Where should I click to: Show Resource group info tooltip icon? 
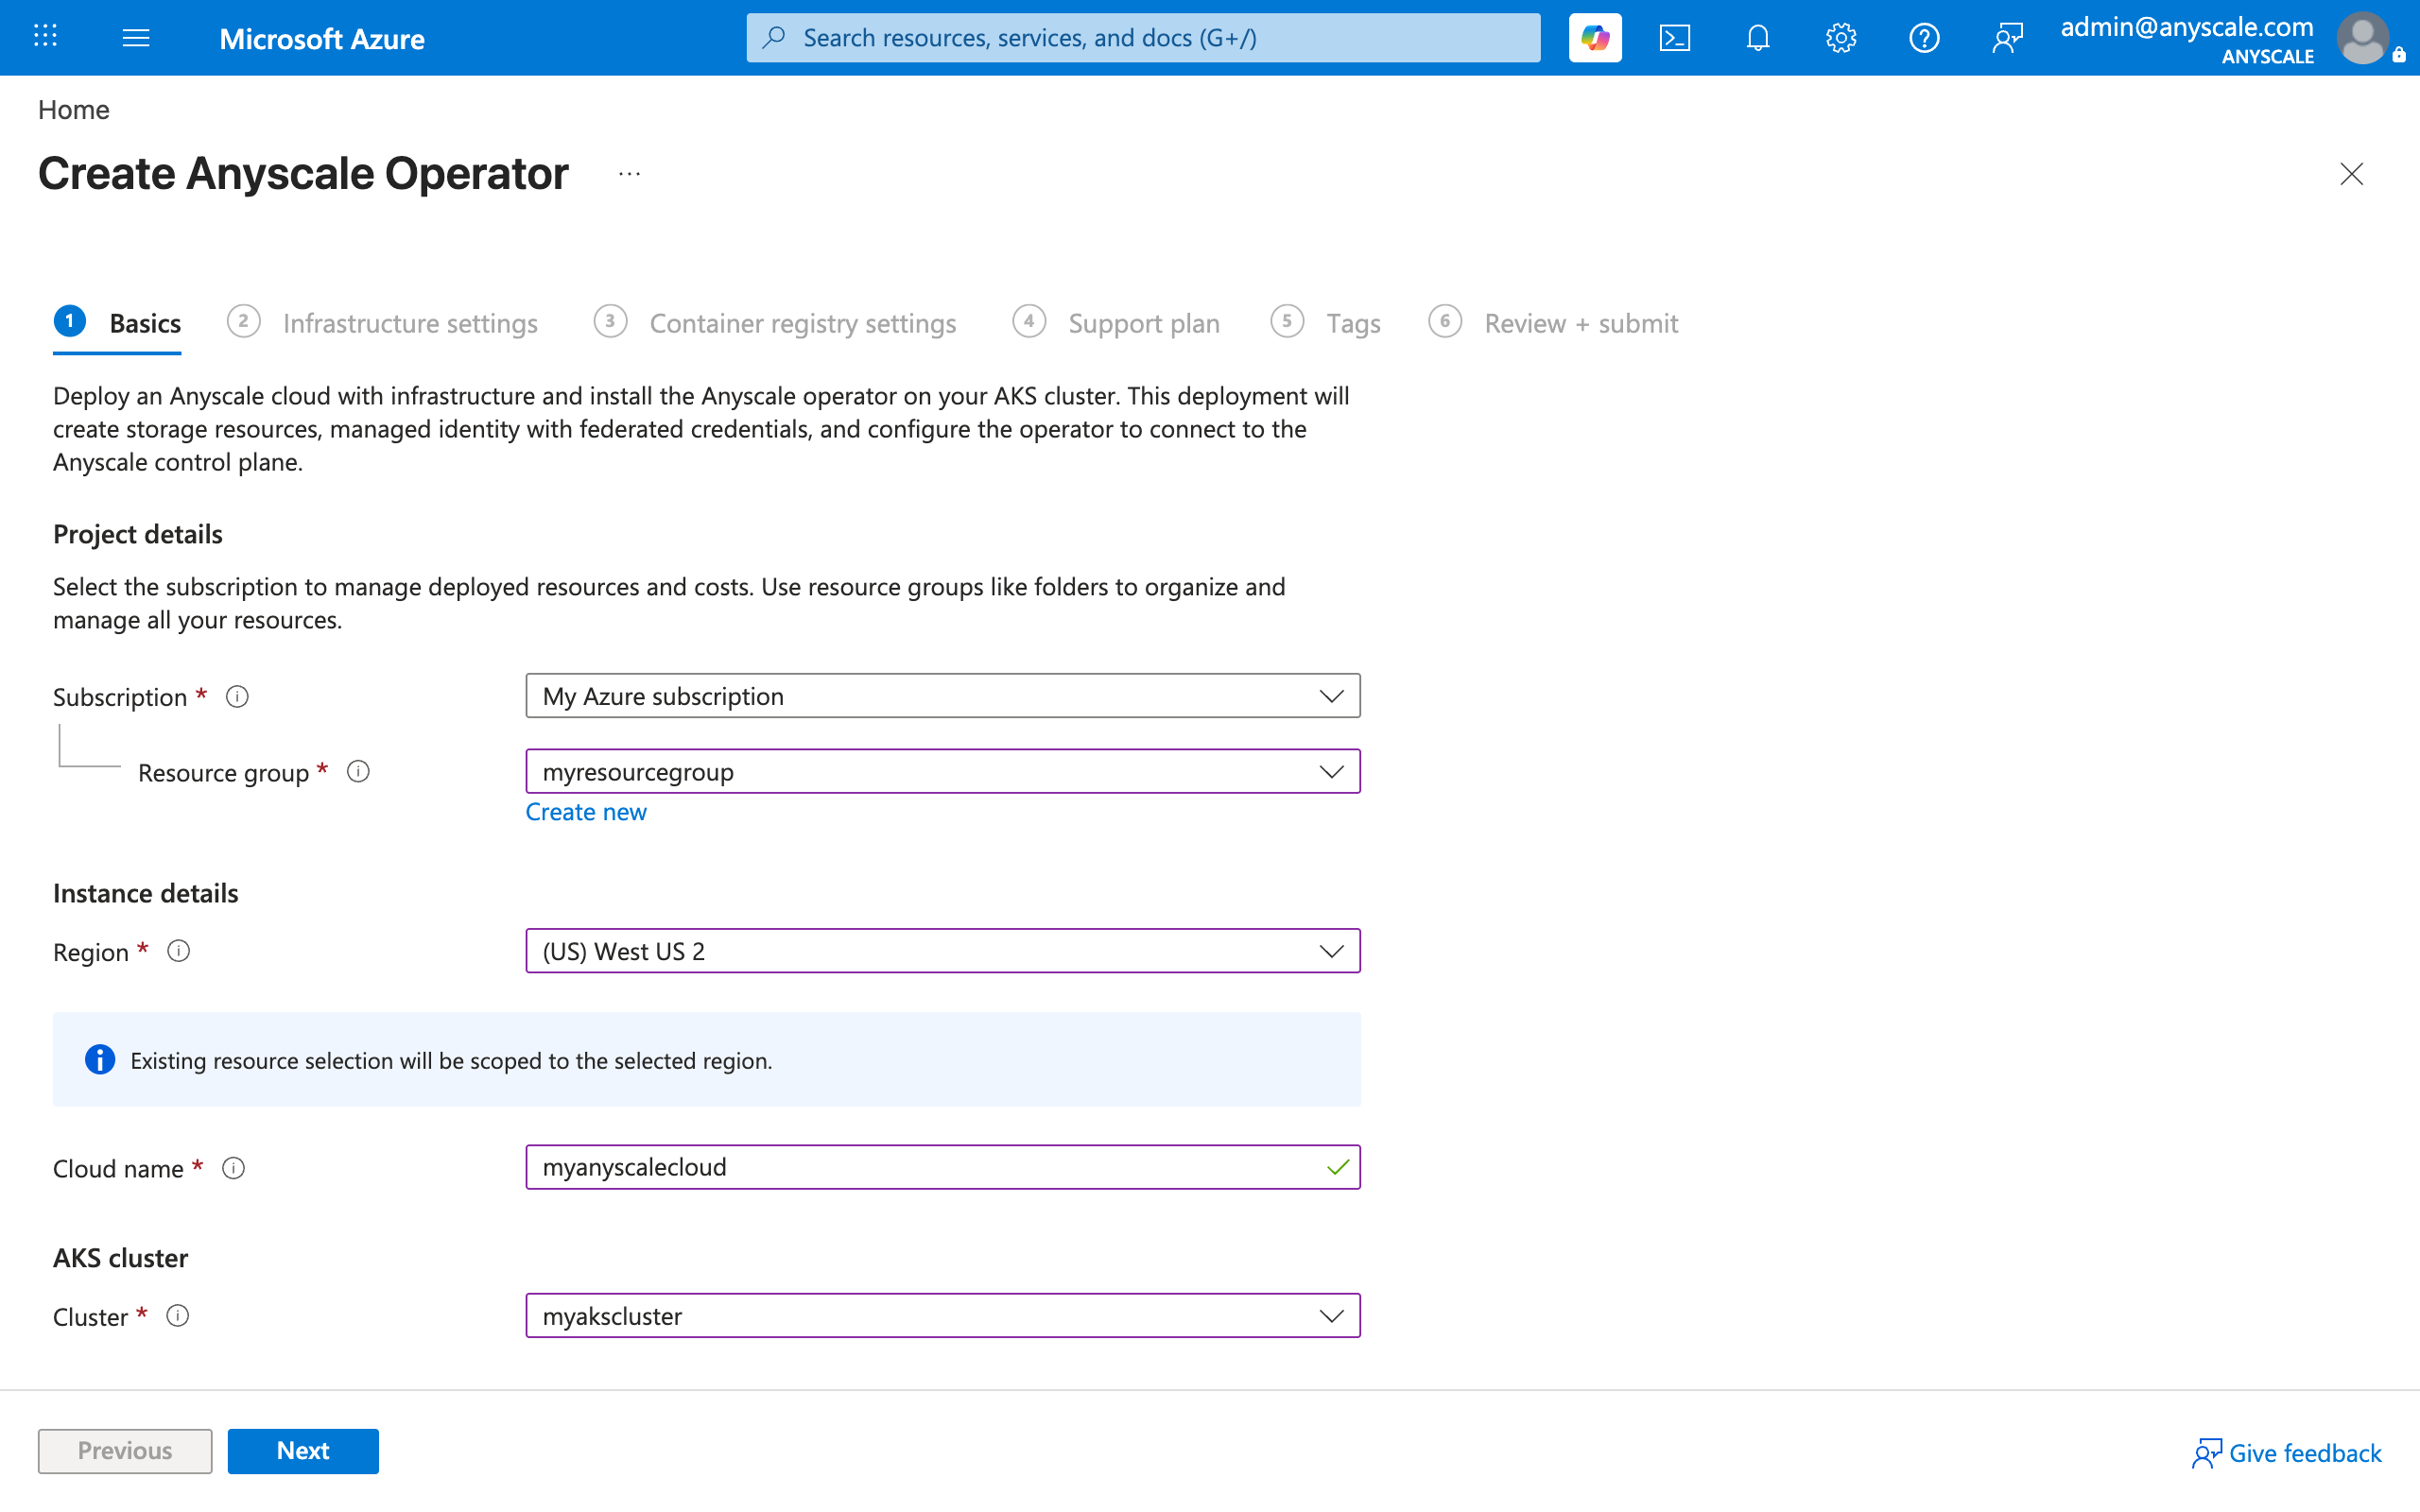point(358,772)
